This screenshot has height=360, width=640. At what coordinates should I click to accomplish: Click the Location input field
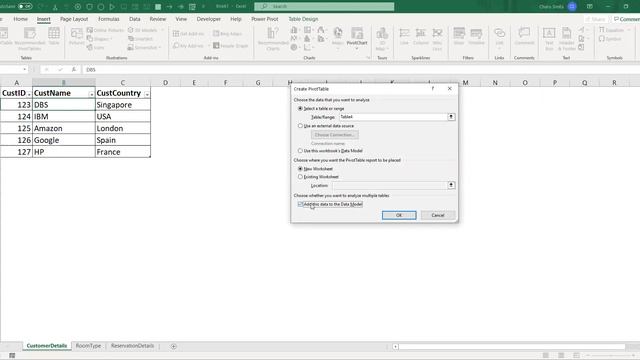[390, 185]
